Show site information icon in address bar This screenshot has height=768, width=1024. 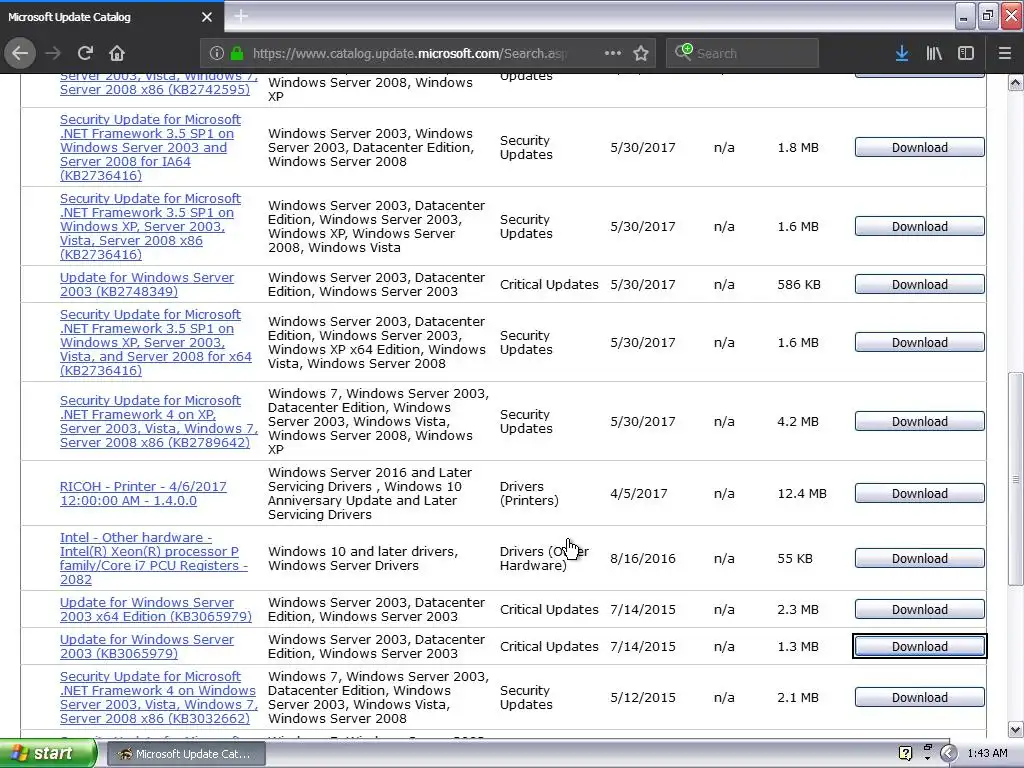[x=217, y=53]
